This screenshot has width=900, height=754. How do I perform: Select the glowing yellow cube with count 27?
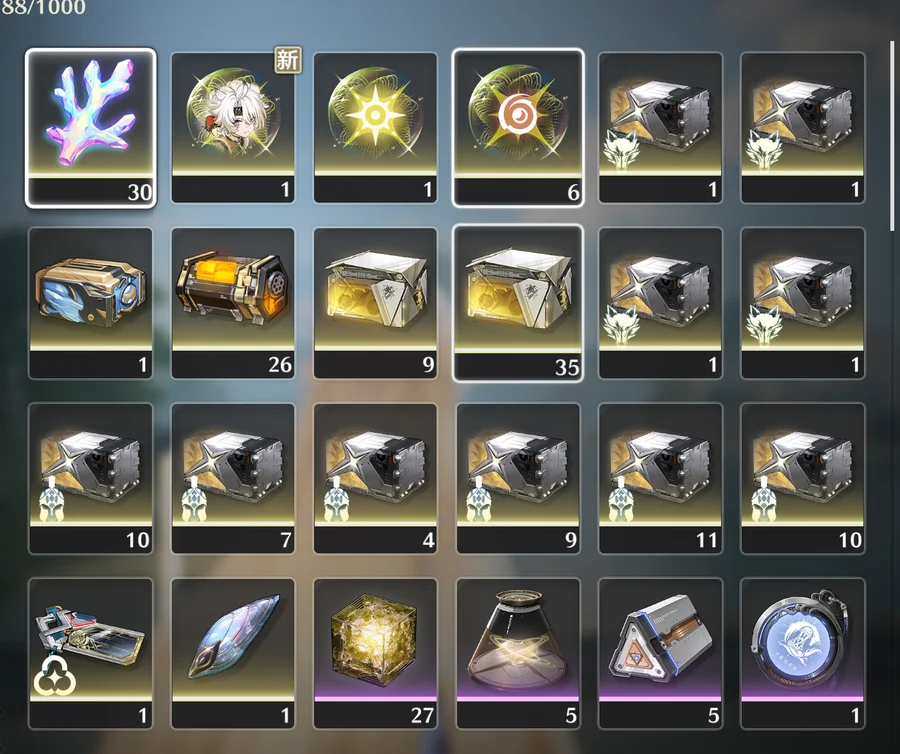[x=375, y=654]
